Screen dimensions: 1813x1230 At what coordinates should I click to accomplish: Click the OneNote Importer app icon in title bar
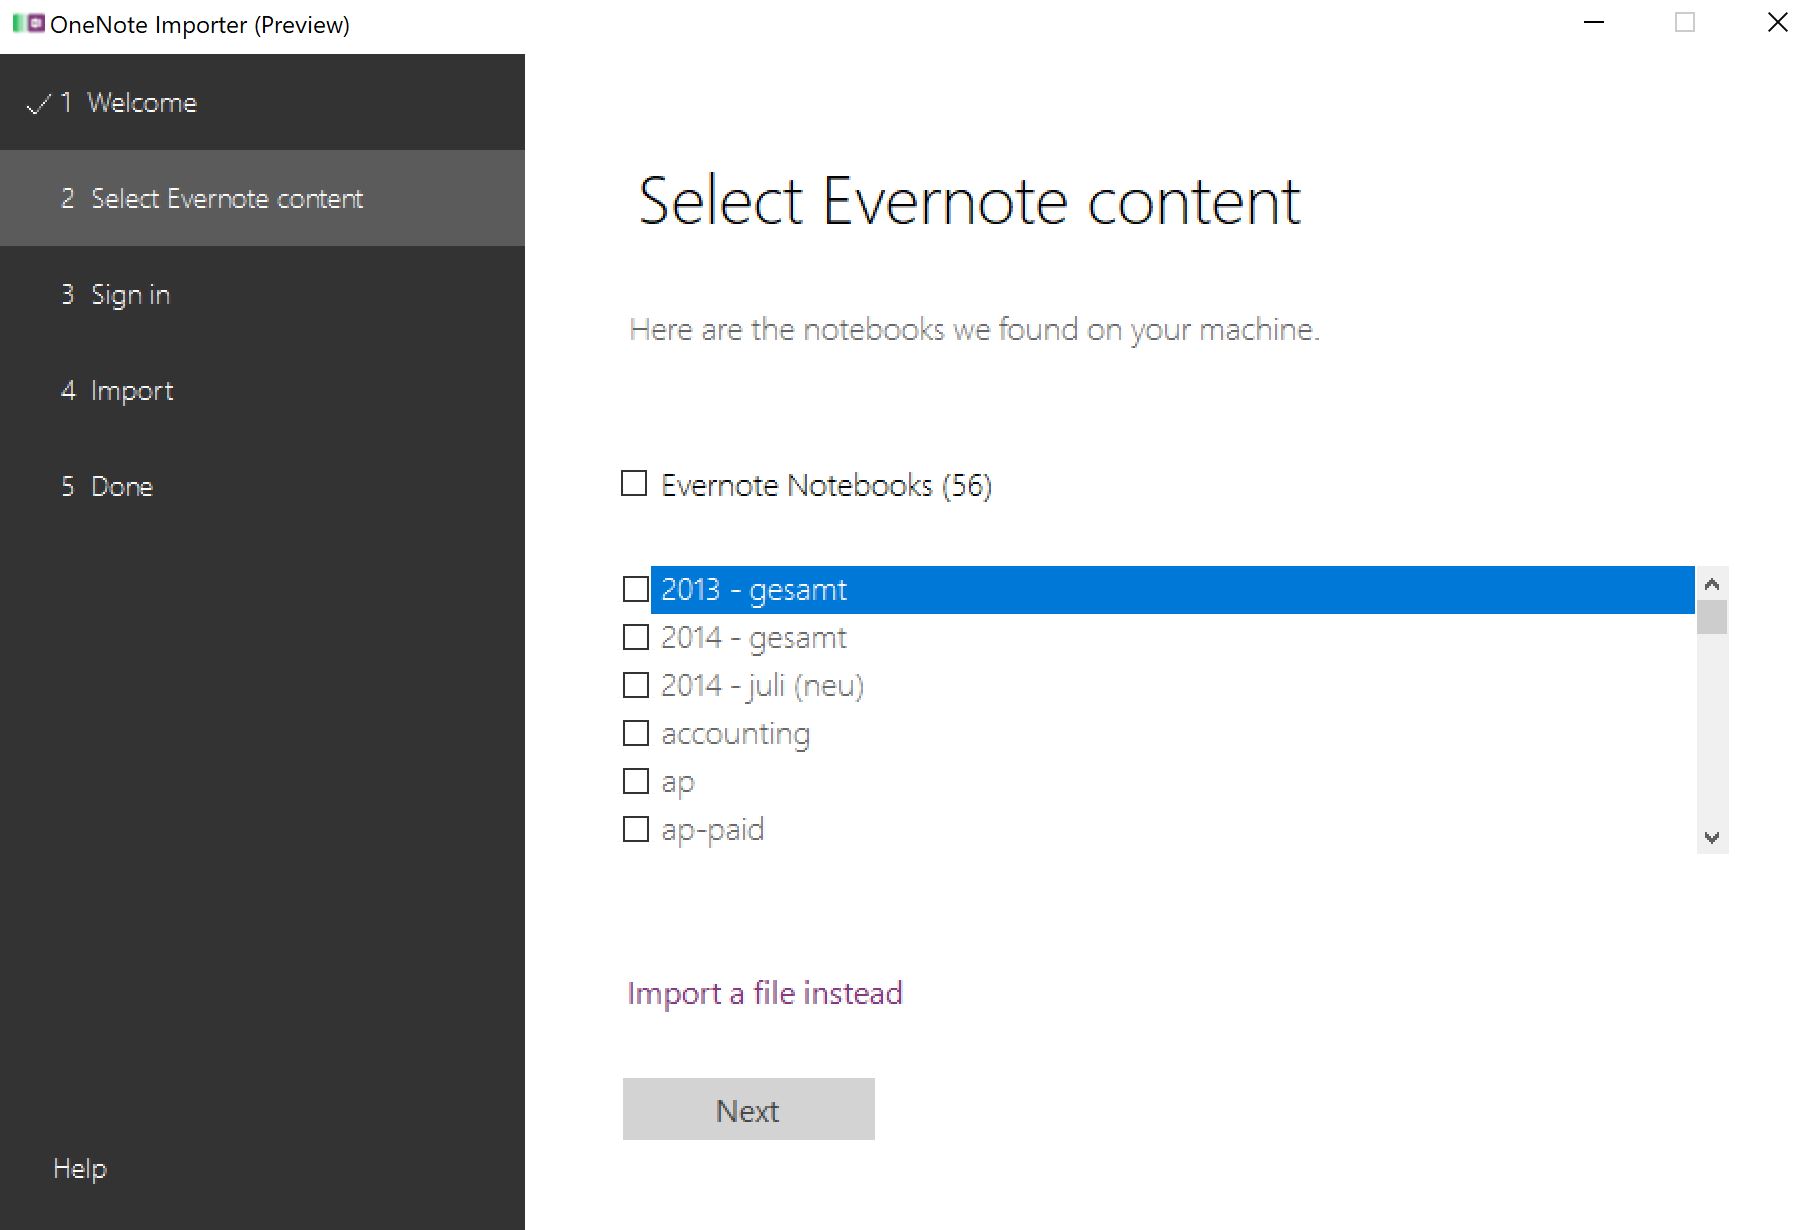pos(28,23)
